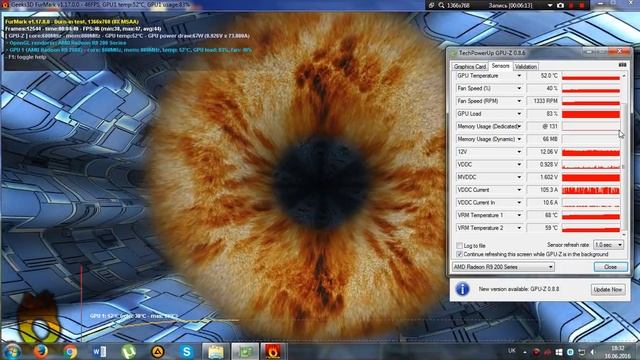Click GPU-Z title bar app icon
This screenshot has height=360, width=640.
pos(453,53)
